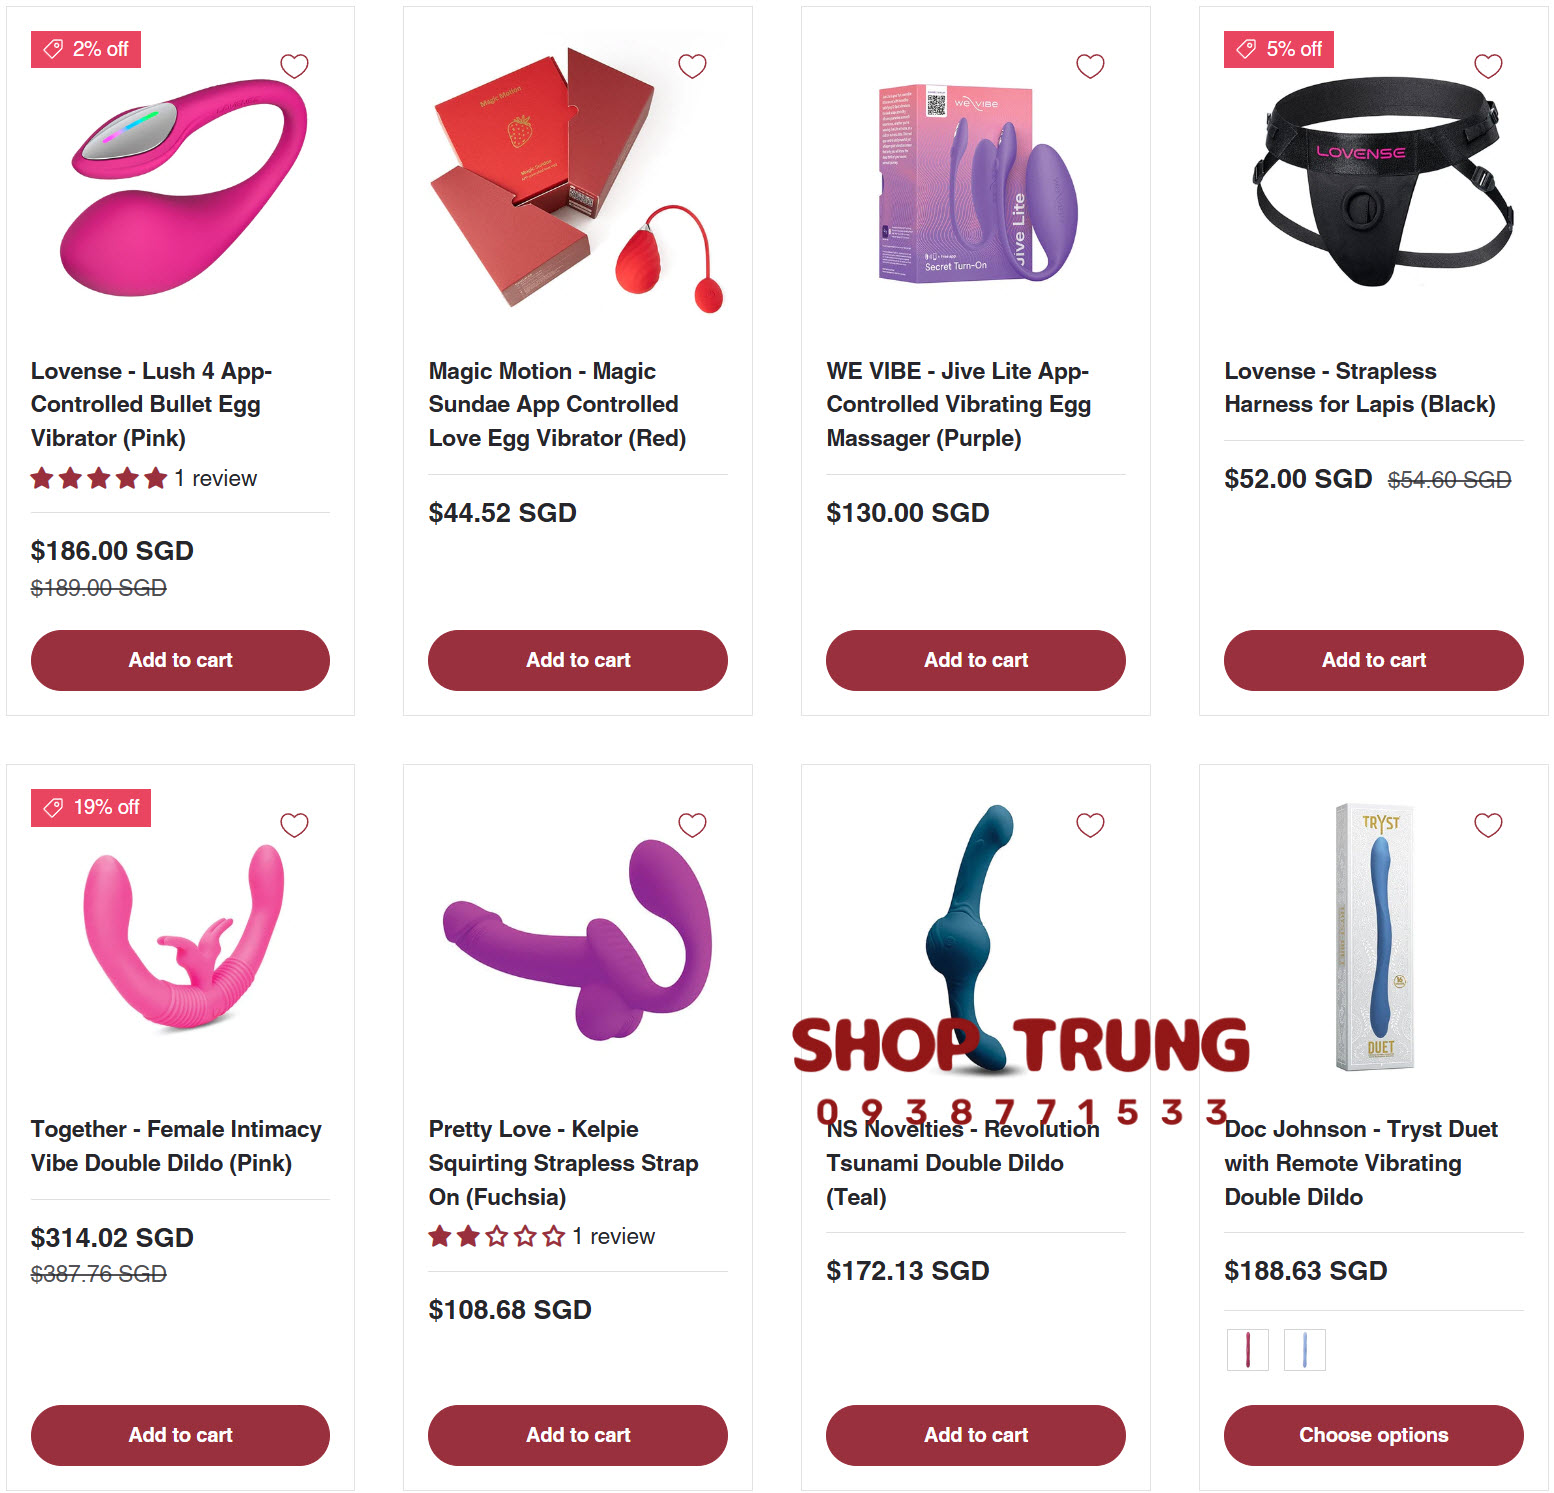Open the Lovense Strapless Harness product title
Viewport: 1554px width, 1493px height.
(1360, 387)
